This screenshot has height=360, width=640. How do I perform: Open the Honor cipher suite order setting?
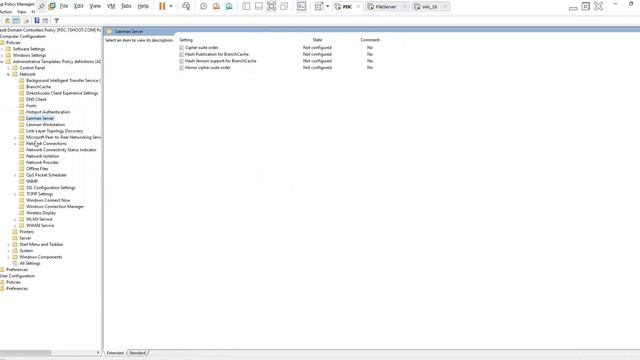coord(208,68)
